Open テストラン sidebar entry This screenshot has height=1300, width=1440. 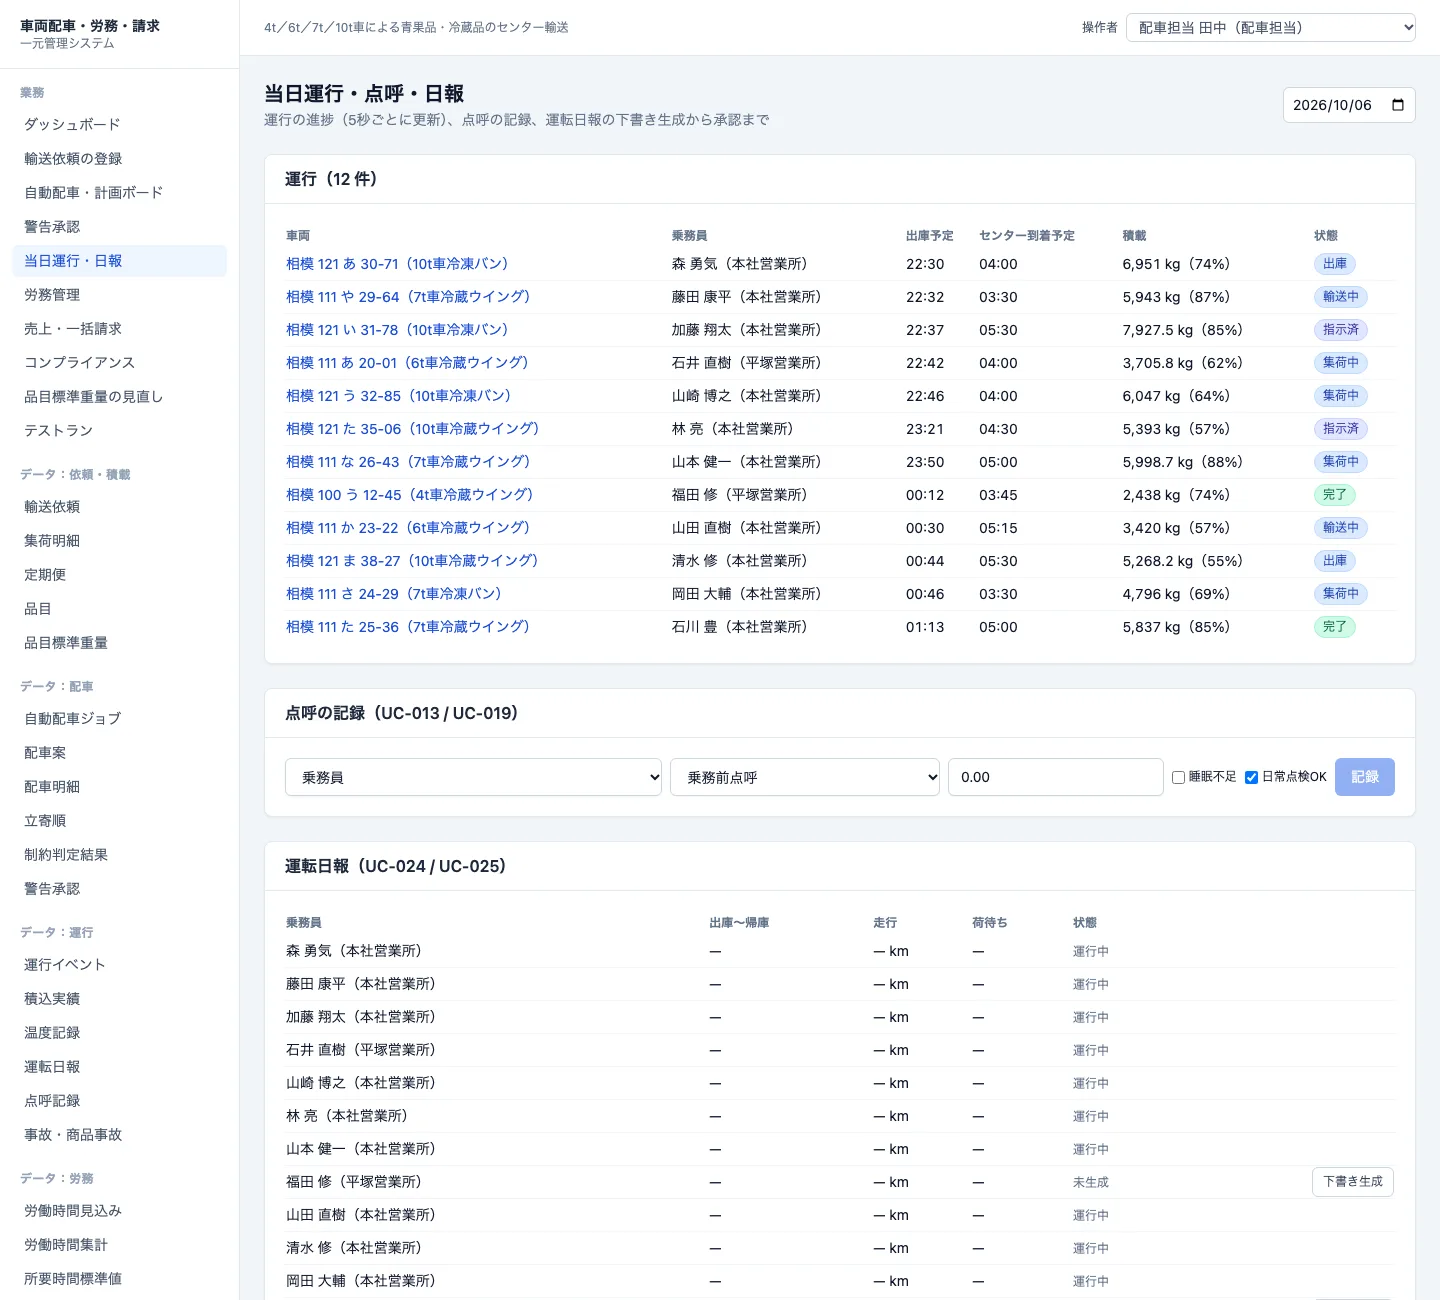point(119,431)
